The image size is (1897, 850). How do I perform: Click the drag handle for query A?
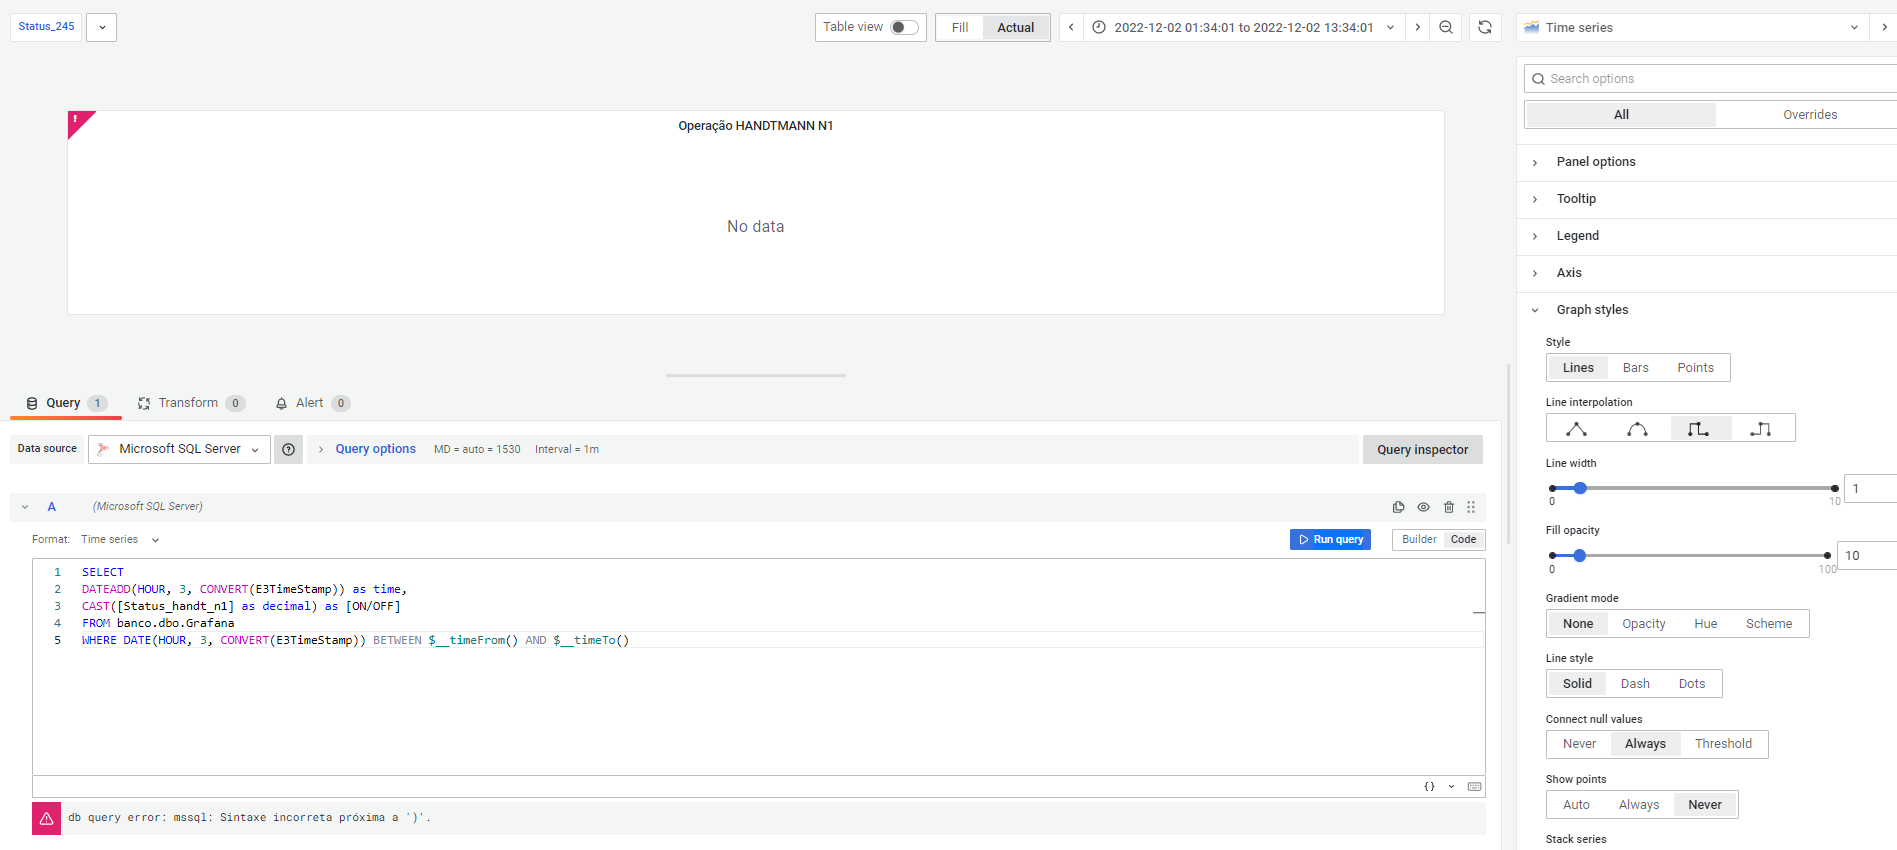coord(1471,507)
